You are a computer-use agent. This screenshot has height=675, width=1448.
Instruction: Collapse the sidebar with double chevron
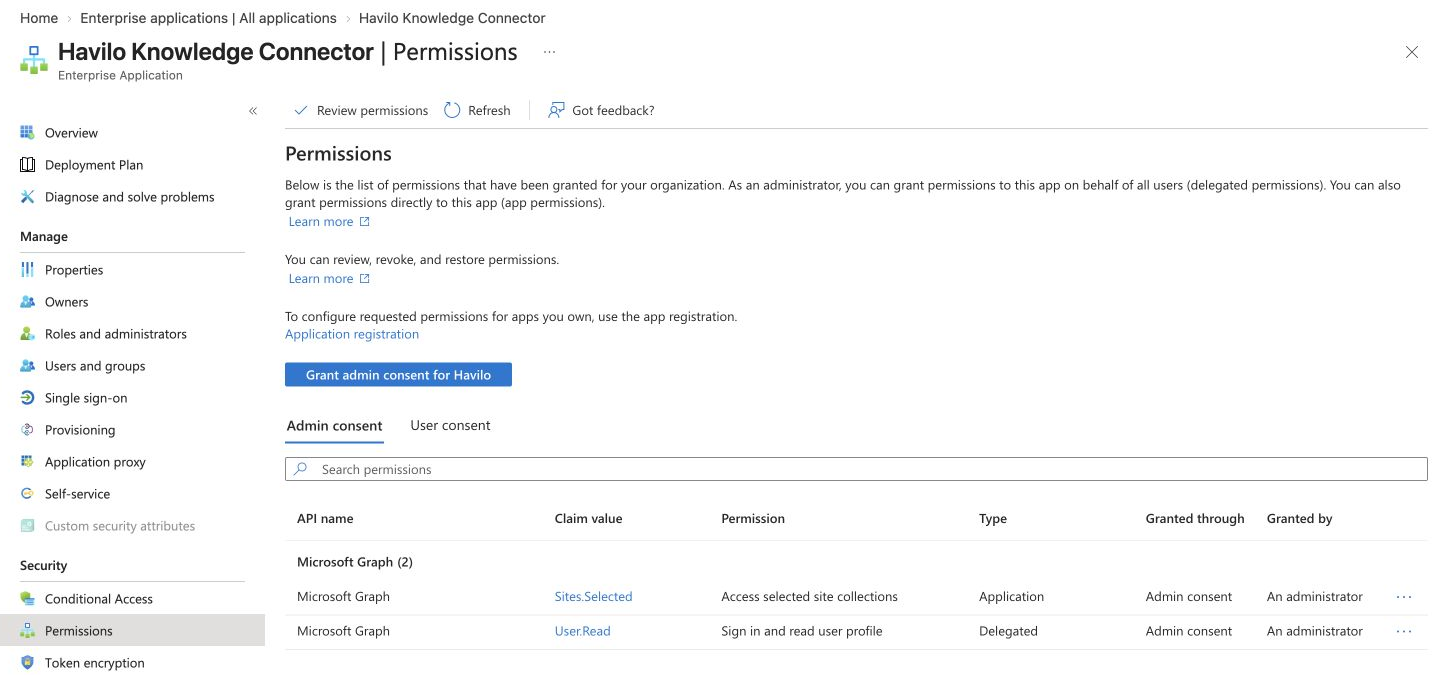(x=253, y=111)
